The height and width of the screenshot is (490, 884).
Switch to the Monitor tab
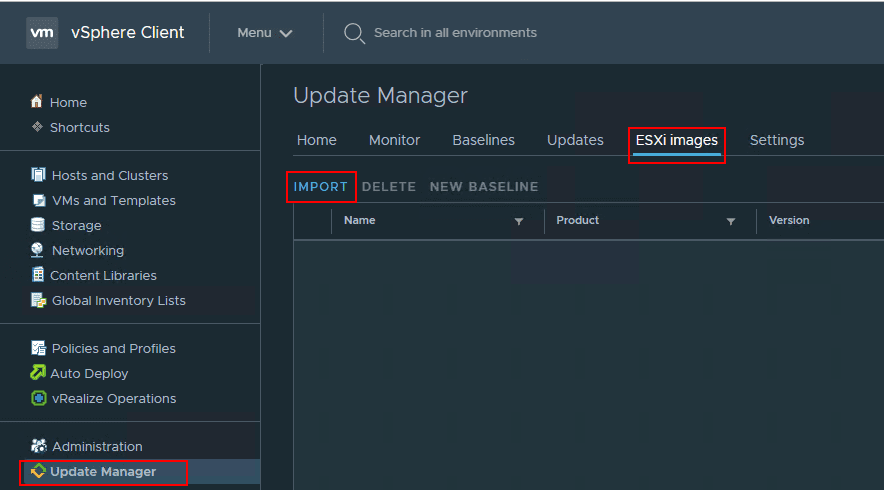[395, 140]
